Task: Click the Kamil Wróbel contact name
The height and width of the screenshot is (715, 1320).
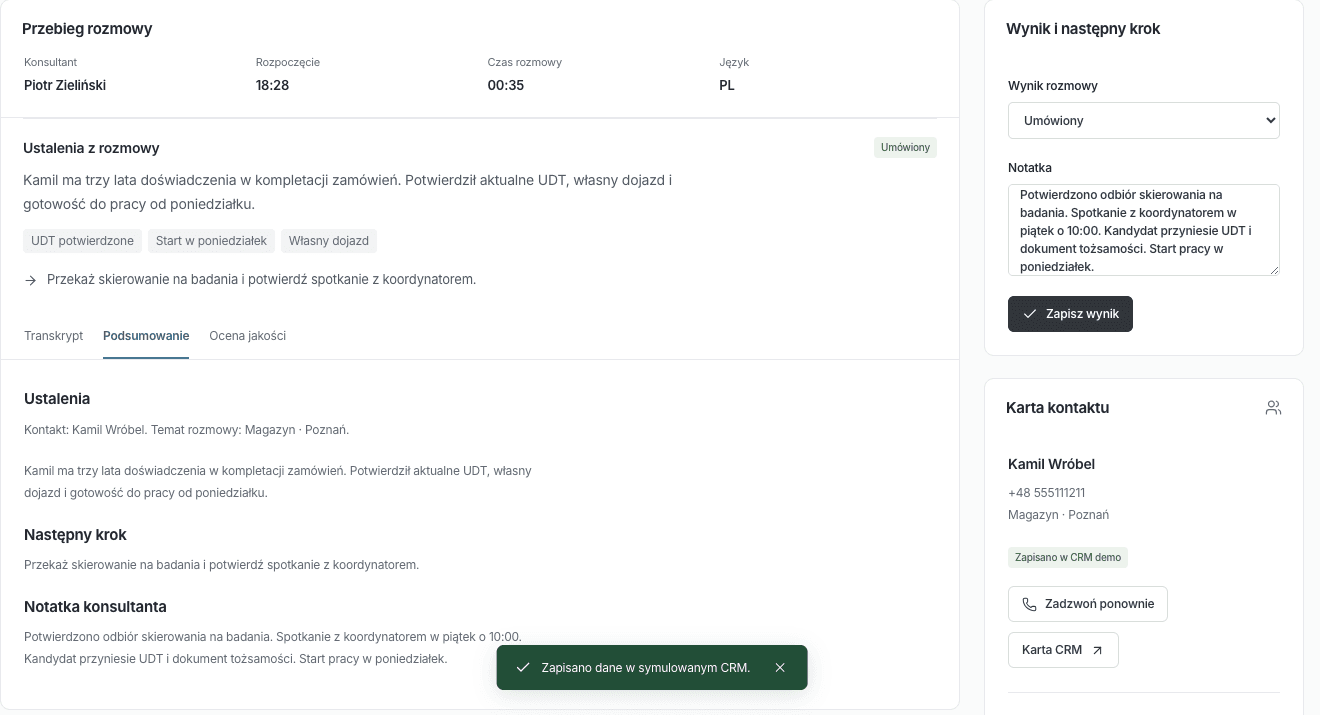Action: pos(1051,464)
